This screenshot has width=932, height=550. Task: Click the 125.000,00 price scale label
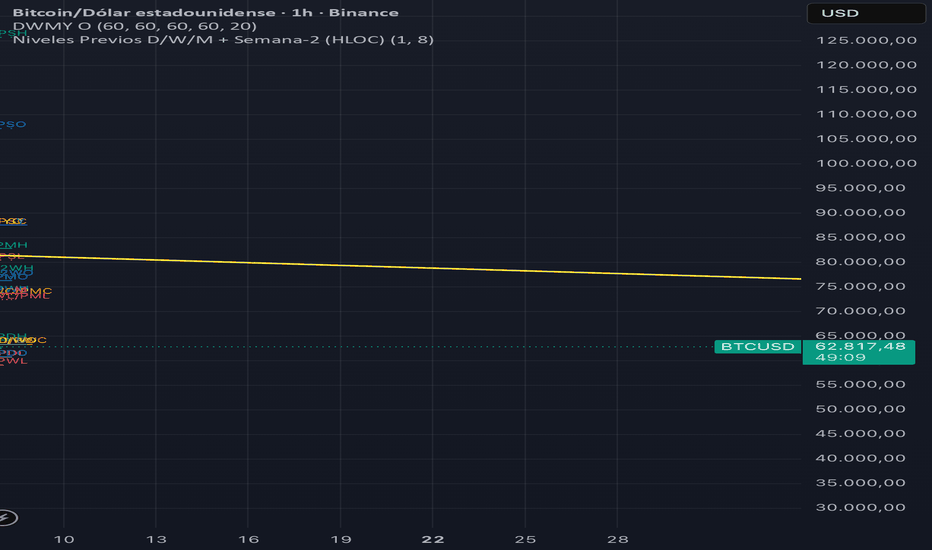867,40
